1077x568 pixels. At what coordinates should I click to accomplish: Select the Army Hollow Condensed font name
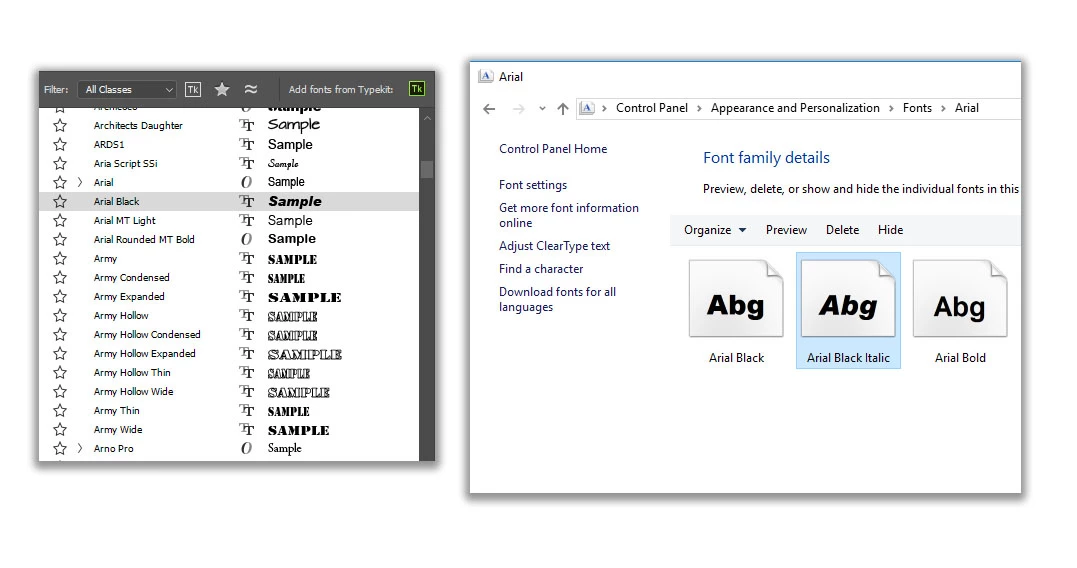(x=147, y=334)
